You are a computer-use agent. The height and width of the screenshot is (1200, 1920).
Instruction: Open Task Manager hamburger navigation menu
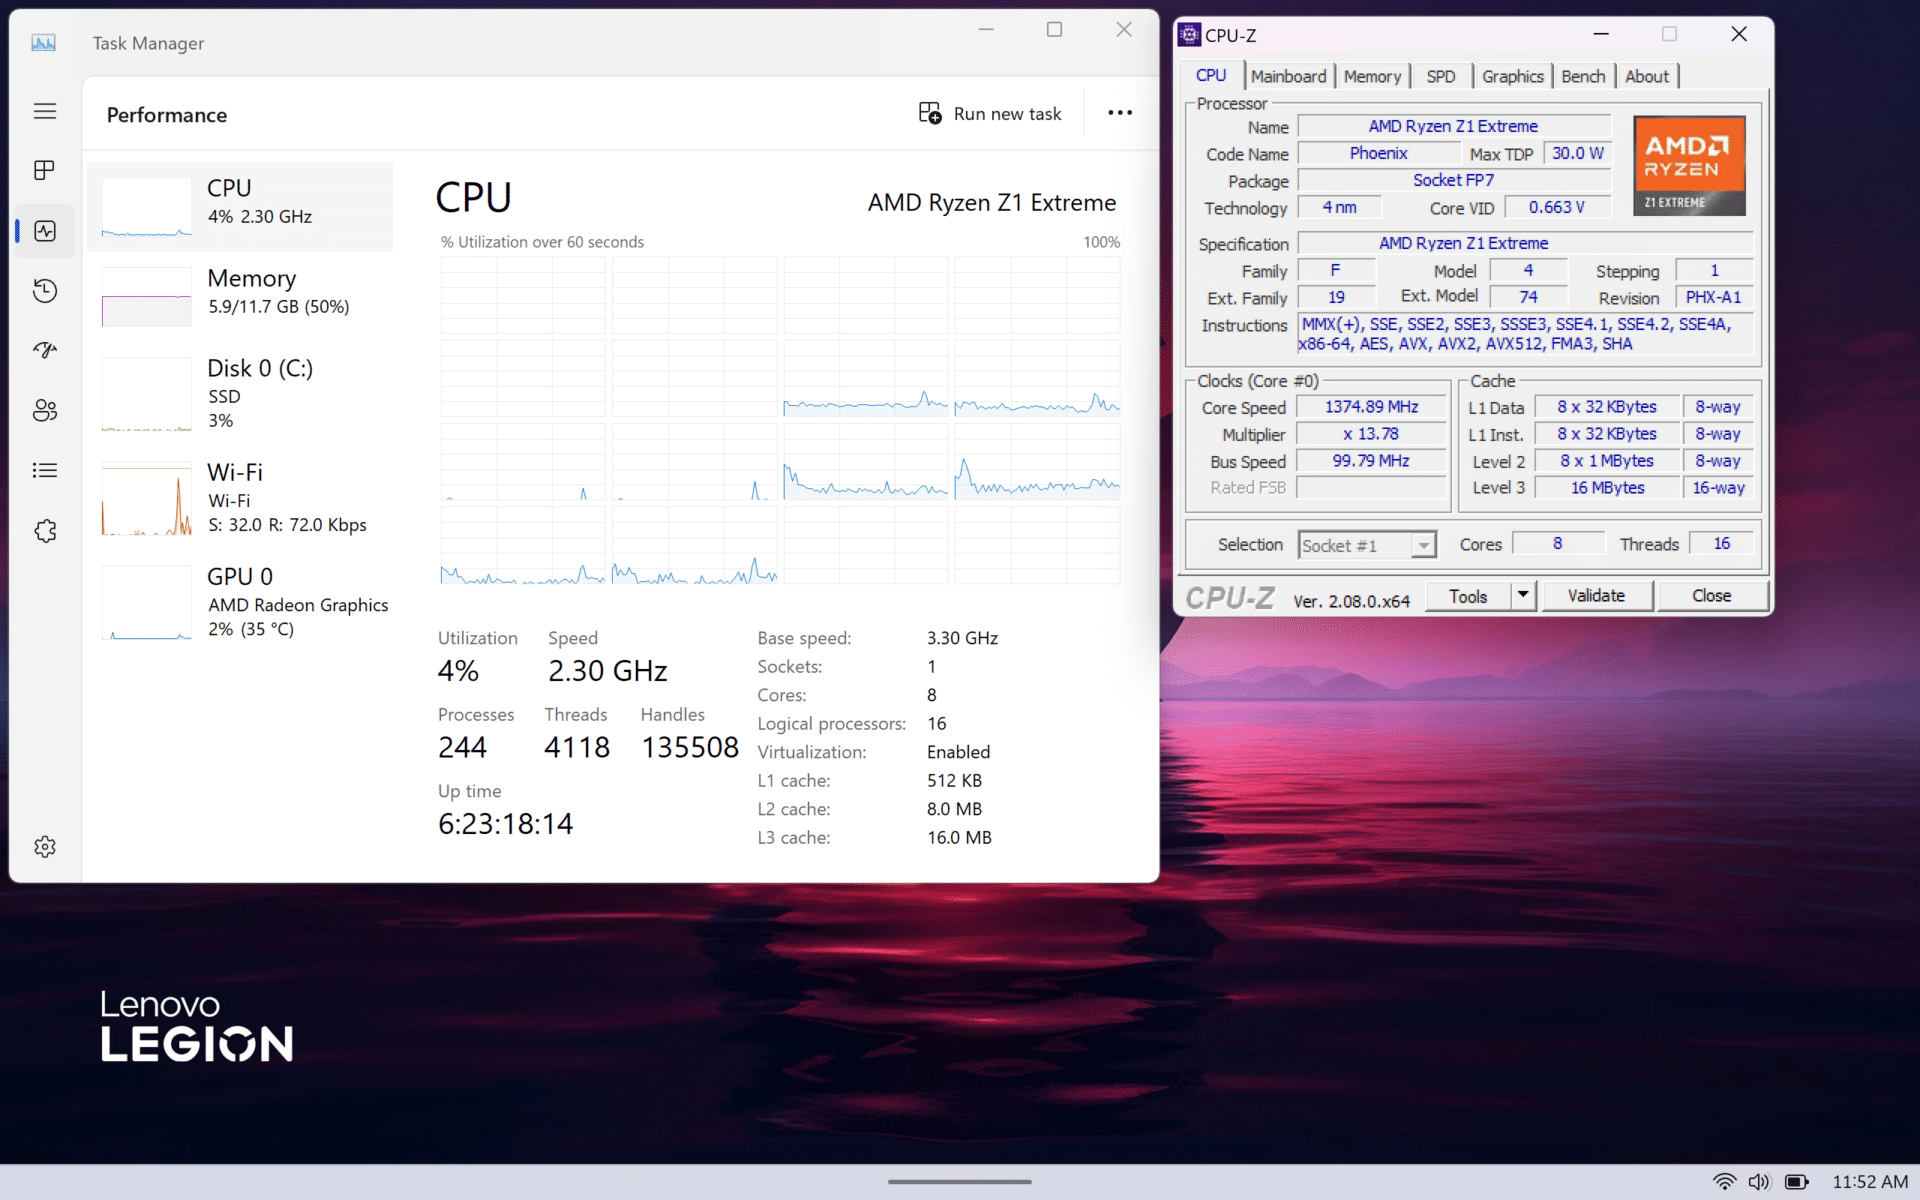pos(45,111)
